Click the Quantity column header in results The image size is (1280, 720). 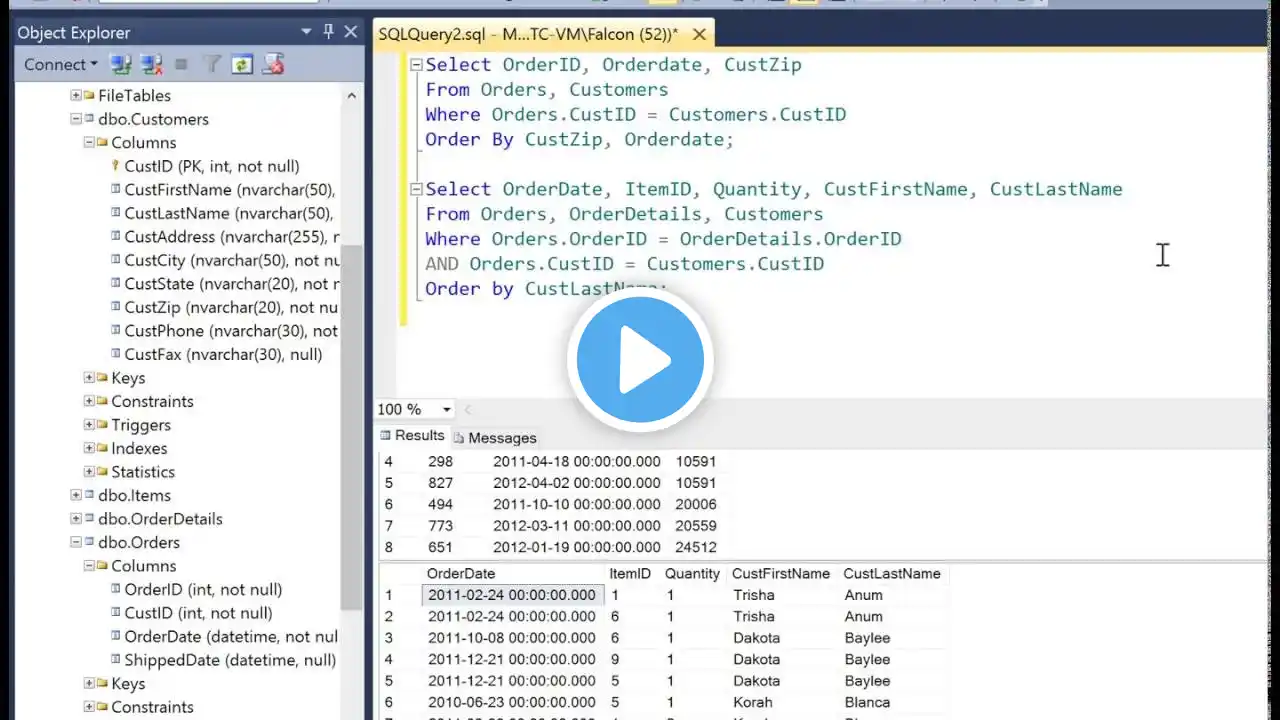coord(692,574)
